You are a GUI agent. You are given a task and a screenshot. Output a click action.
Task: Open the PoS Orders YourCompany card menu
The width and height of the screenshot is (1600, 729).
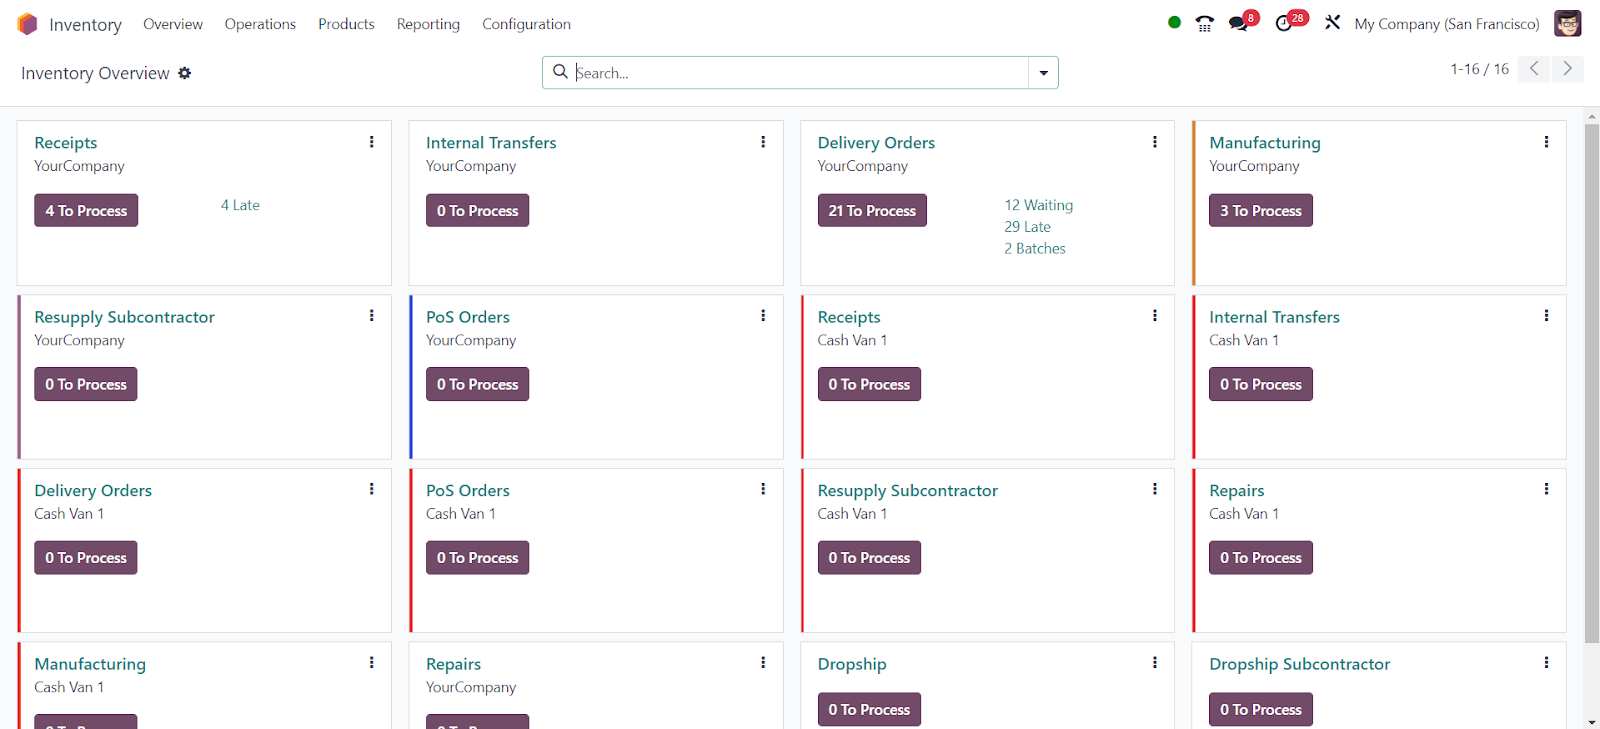click(763, 316)
